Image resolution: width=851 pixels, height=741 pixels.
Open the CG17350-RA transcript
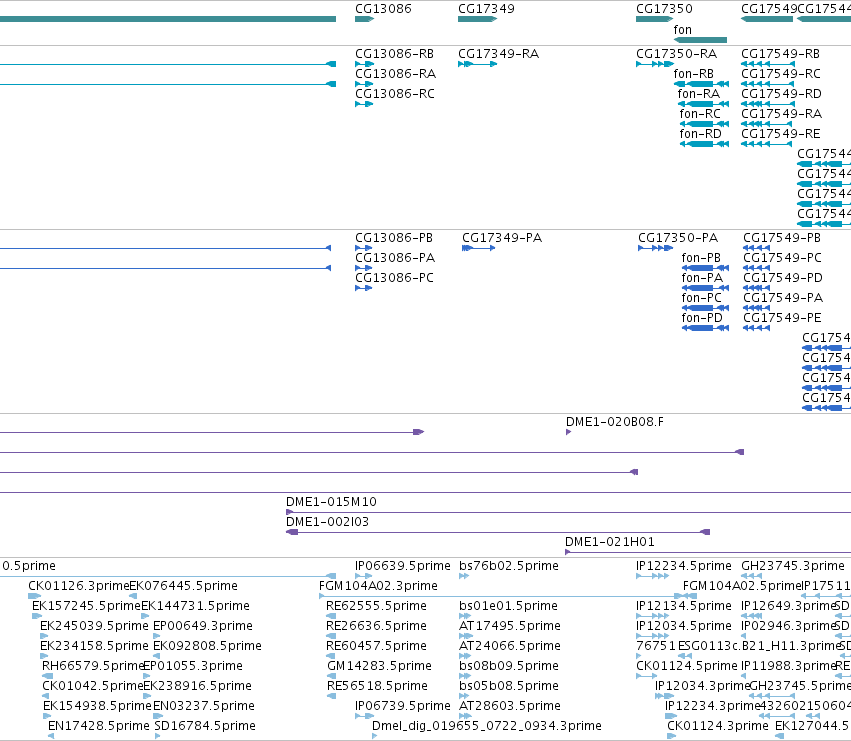click(677, 54)
